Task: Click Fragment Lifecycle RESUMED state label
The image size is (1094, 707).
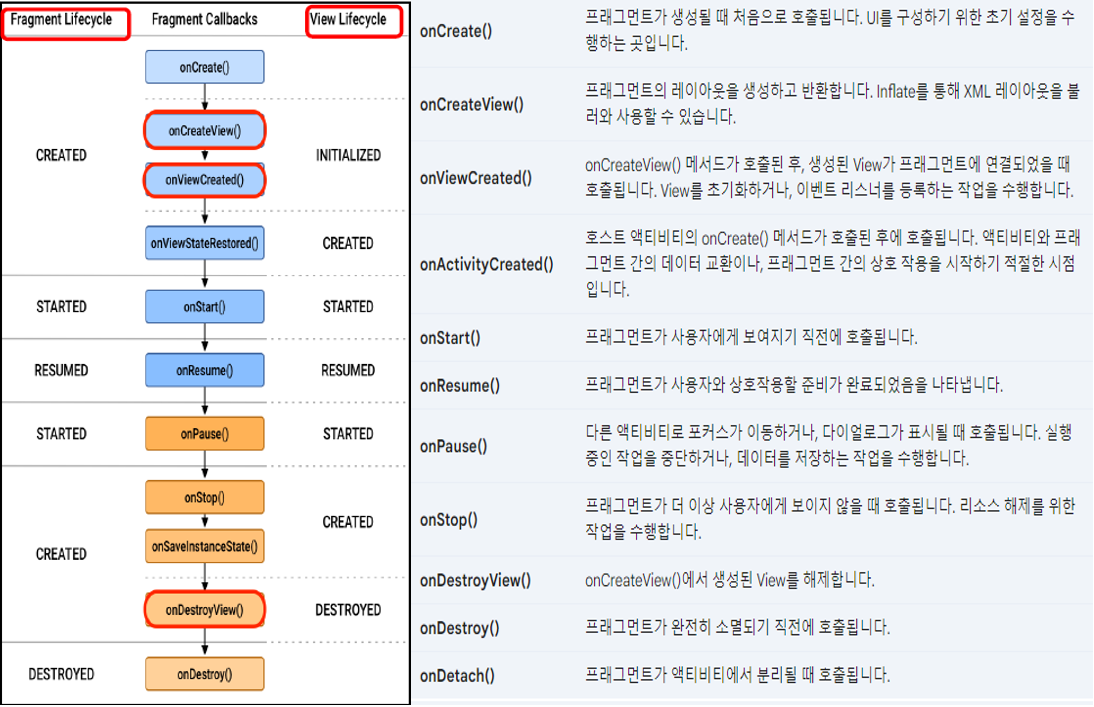Action: click(61, 370)
